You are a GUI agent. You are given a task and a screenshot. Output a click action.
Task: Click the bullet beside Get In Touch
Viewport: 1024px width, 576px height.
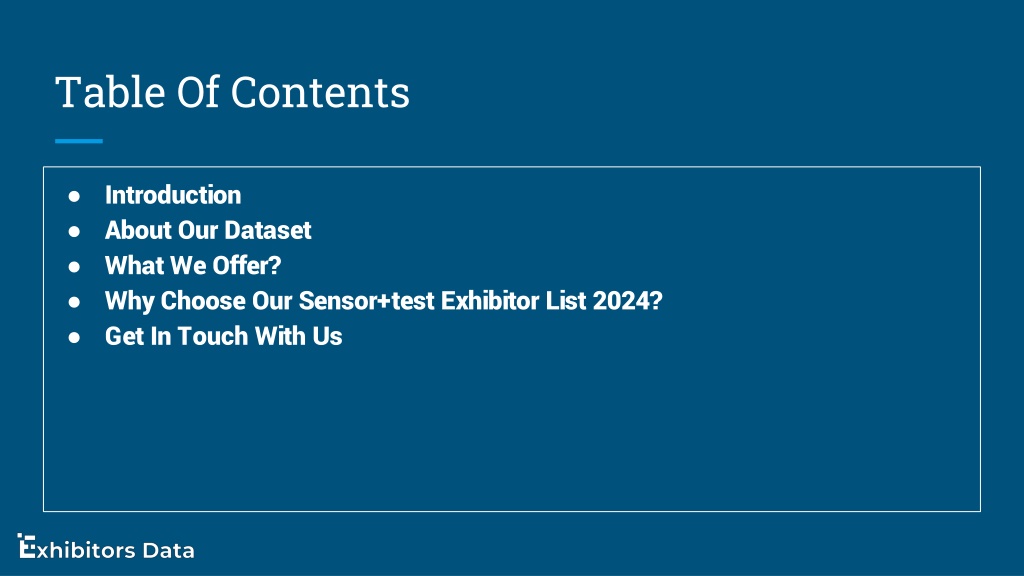[x=74, y=337]
